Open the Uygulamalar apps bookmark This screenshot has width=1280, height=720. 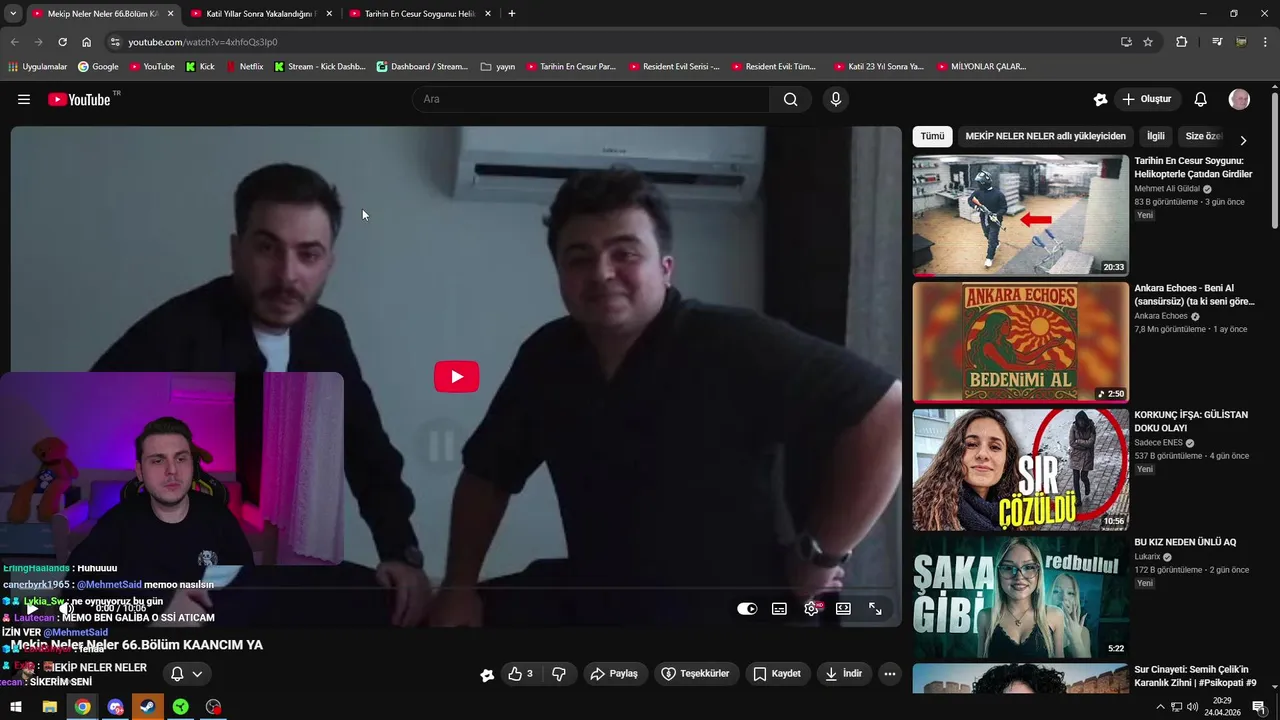point(37,67)
